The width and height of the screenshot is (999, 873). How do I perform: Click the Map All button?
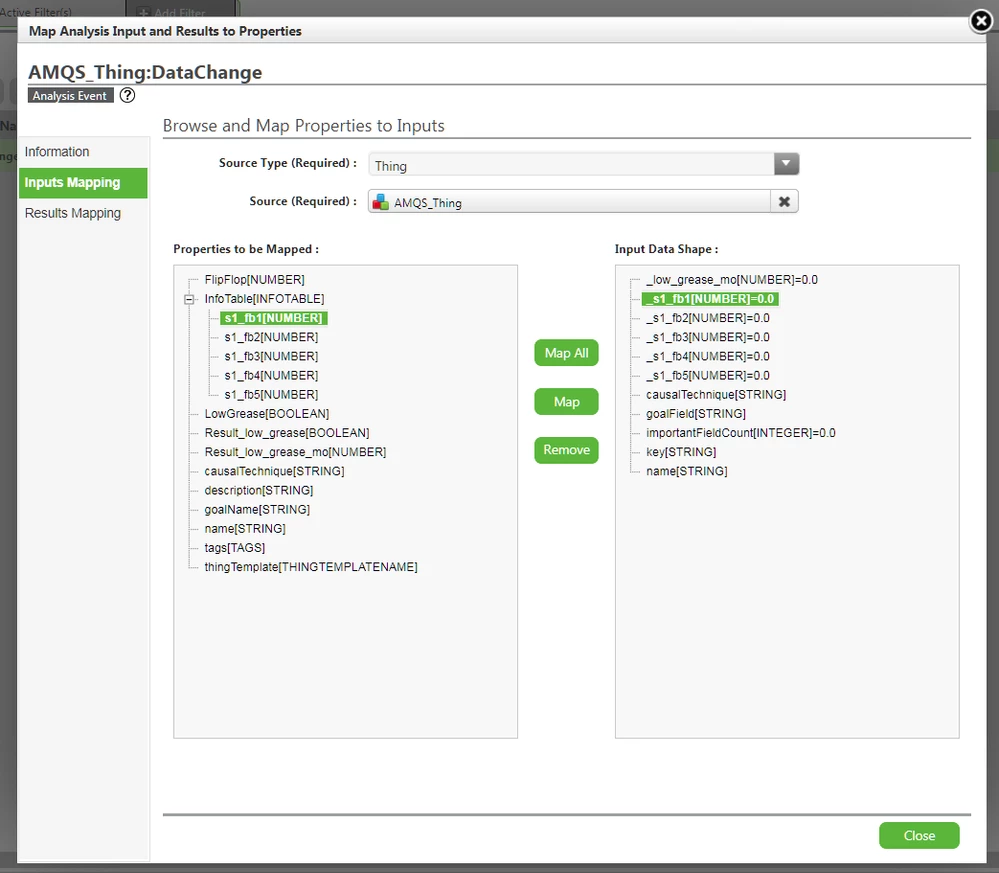point(566,353)
